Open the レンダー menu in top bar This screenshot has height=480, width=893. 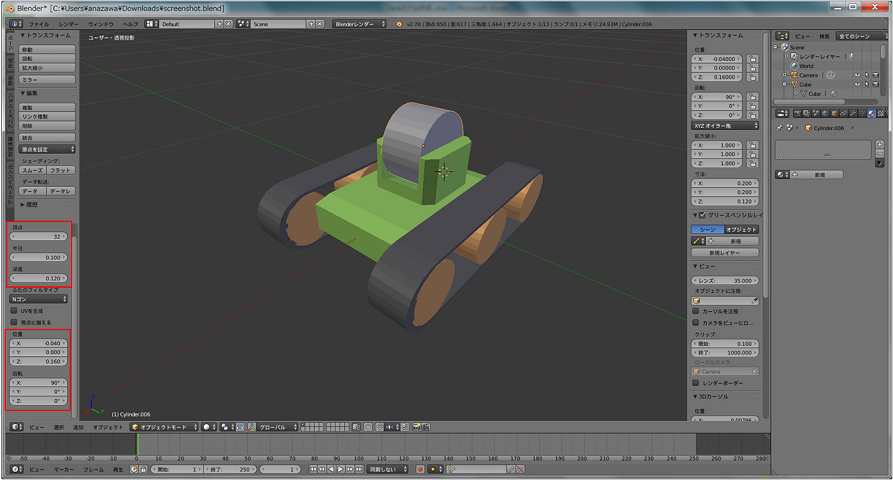[x=68, y=23]
